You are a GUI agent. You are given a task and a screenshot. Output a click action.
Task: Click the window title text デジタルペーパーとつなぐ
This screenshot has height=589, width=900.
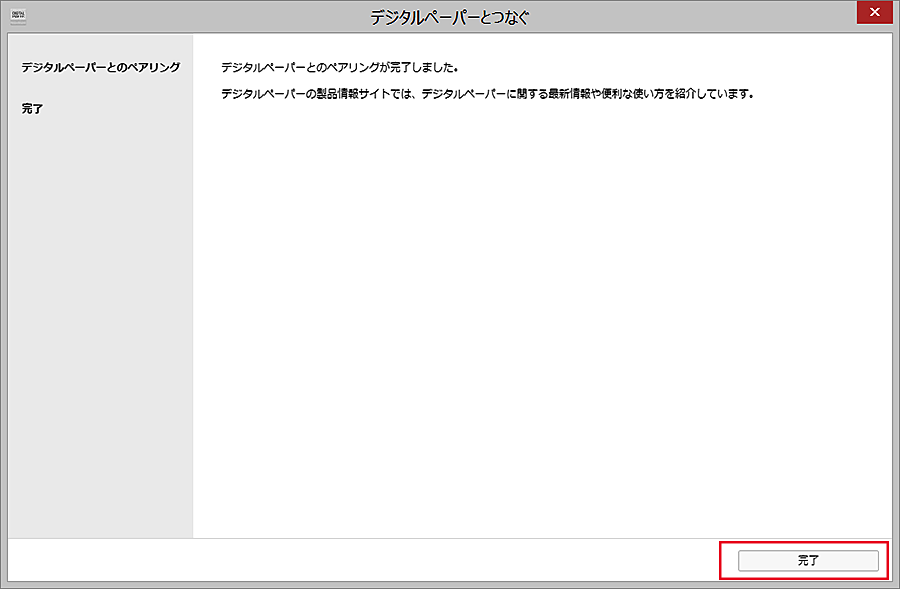point(449,17)
